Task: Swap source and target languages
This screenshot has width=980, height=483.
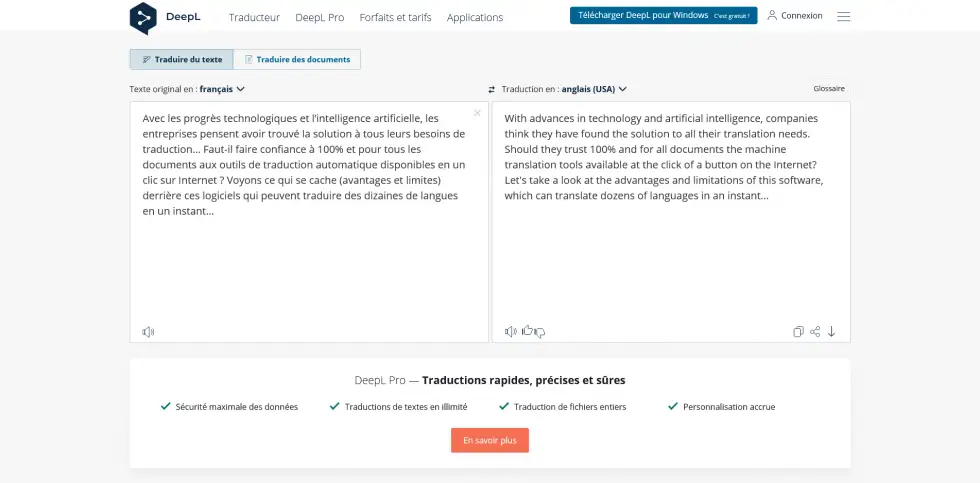Action: point(491,89)
